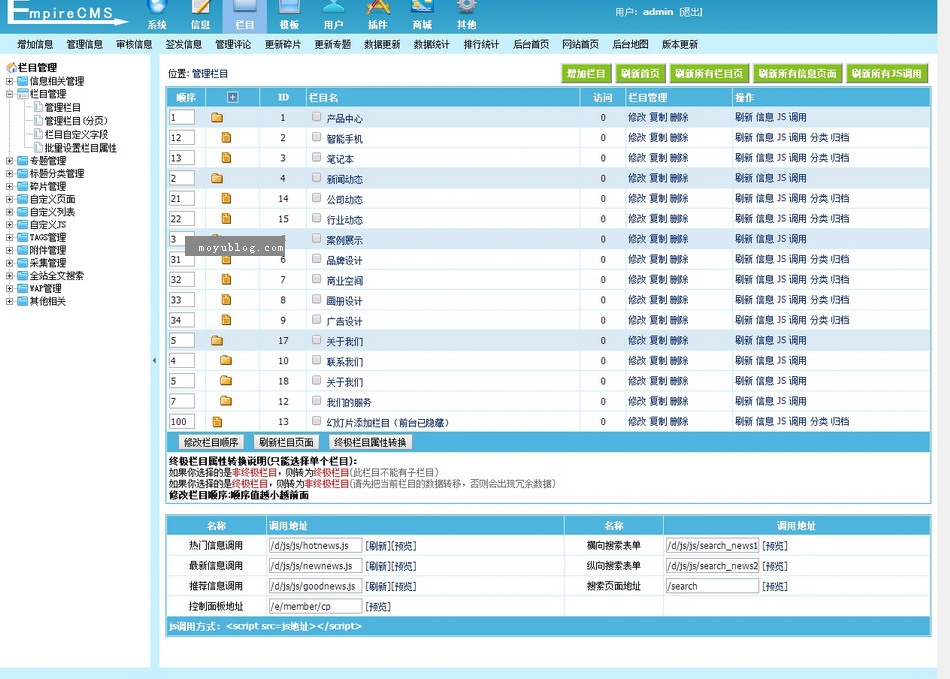Click the 用户 (User) top navigation icon

[x=333, y=12]
